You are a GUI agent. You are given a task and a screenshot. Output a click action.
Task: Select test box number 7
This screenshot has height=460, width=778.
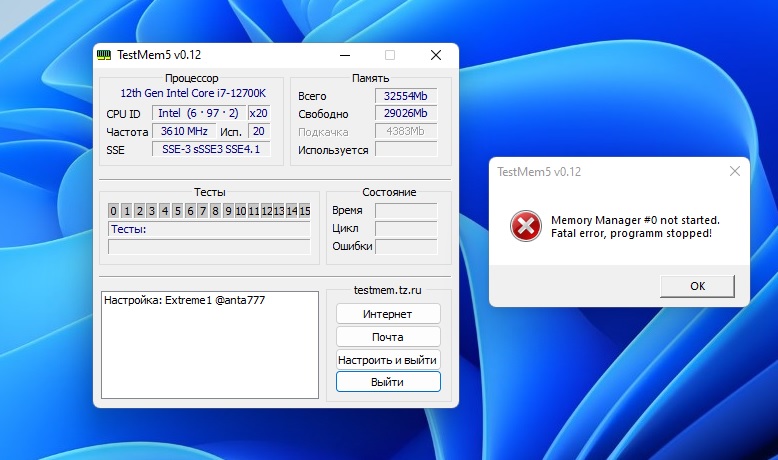click(203, 211)
